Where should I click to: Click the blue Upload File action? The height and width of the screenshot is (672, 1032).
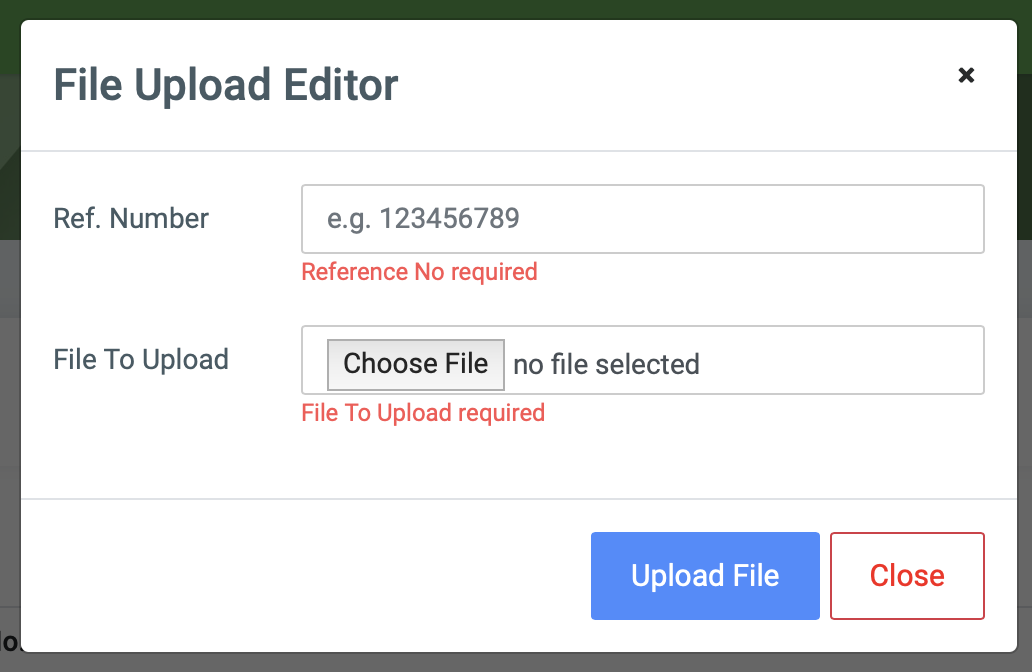point(705,575)
